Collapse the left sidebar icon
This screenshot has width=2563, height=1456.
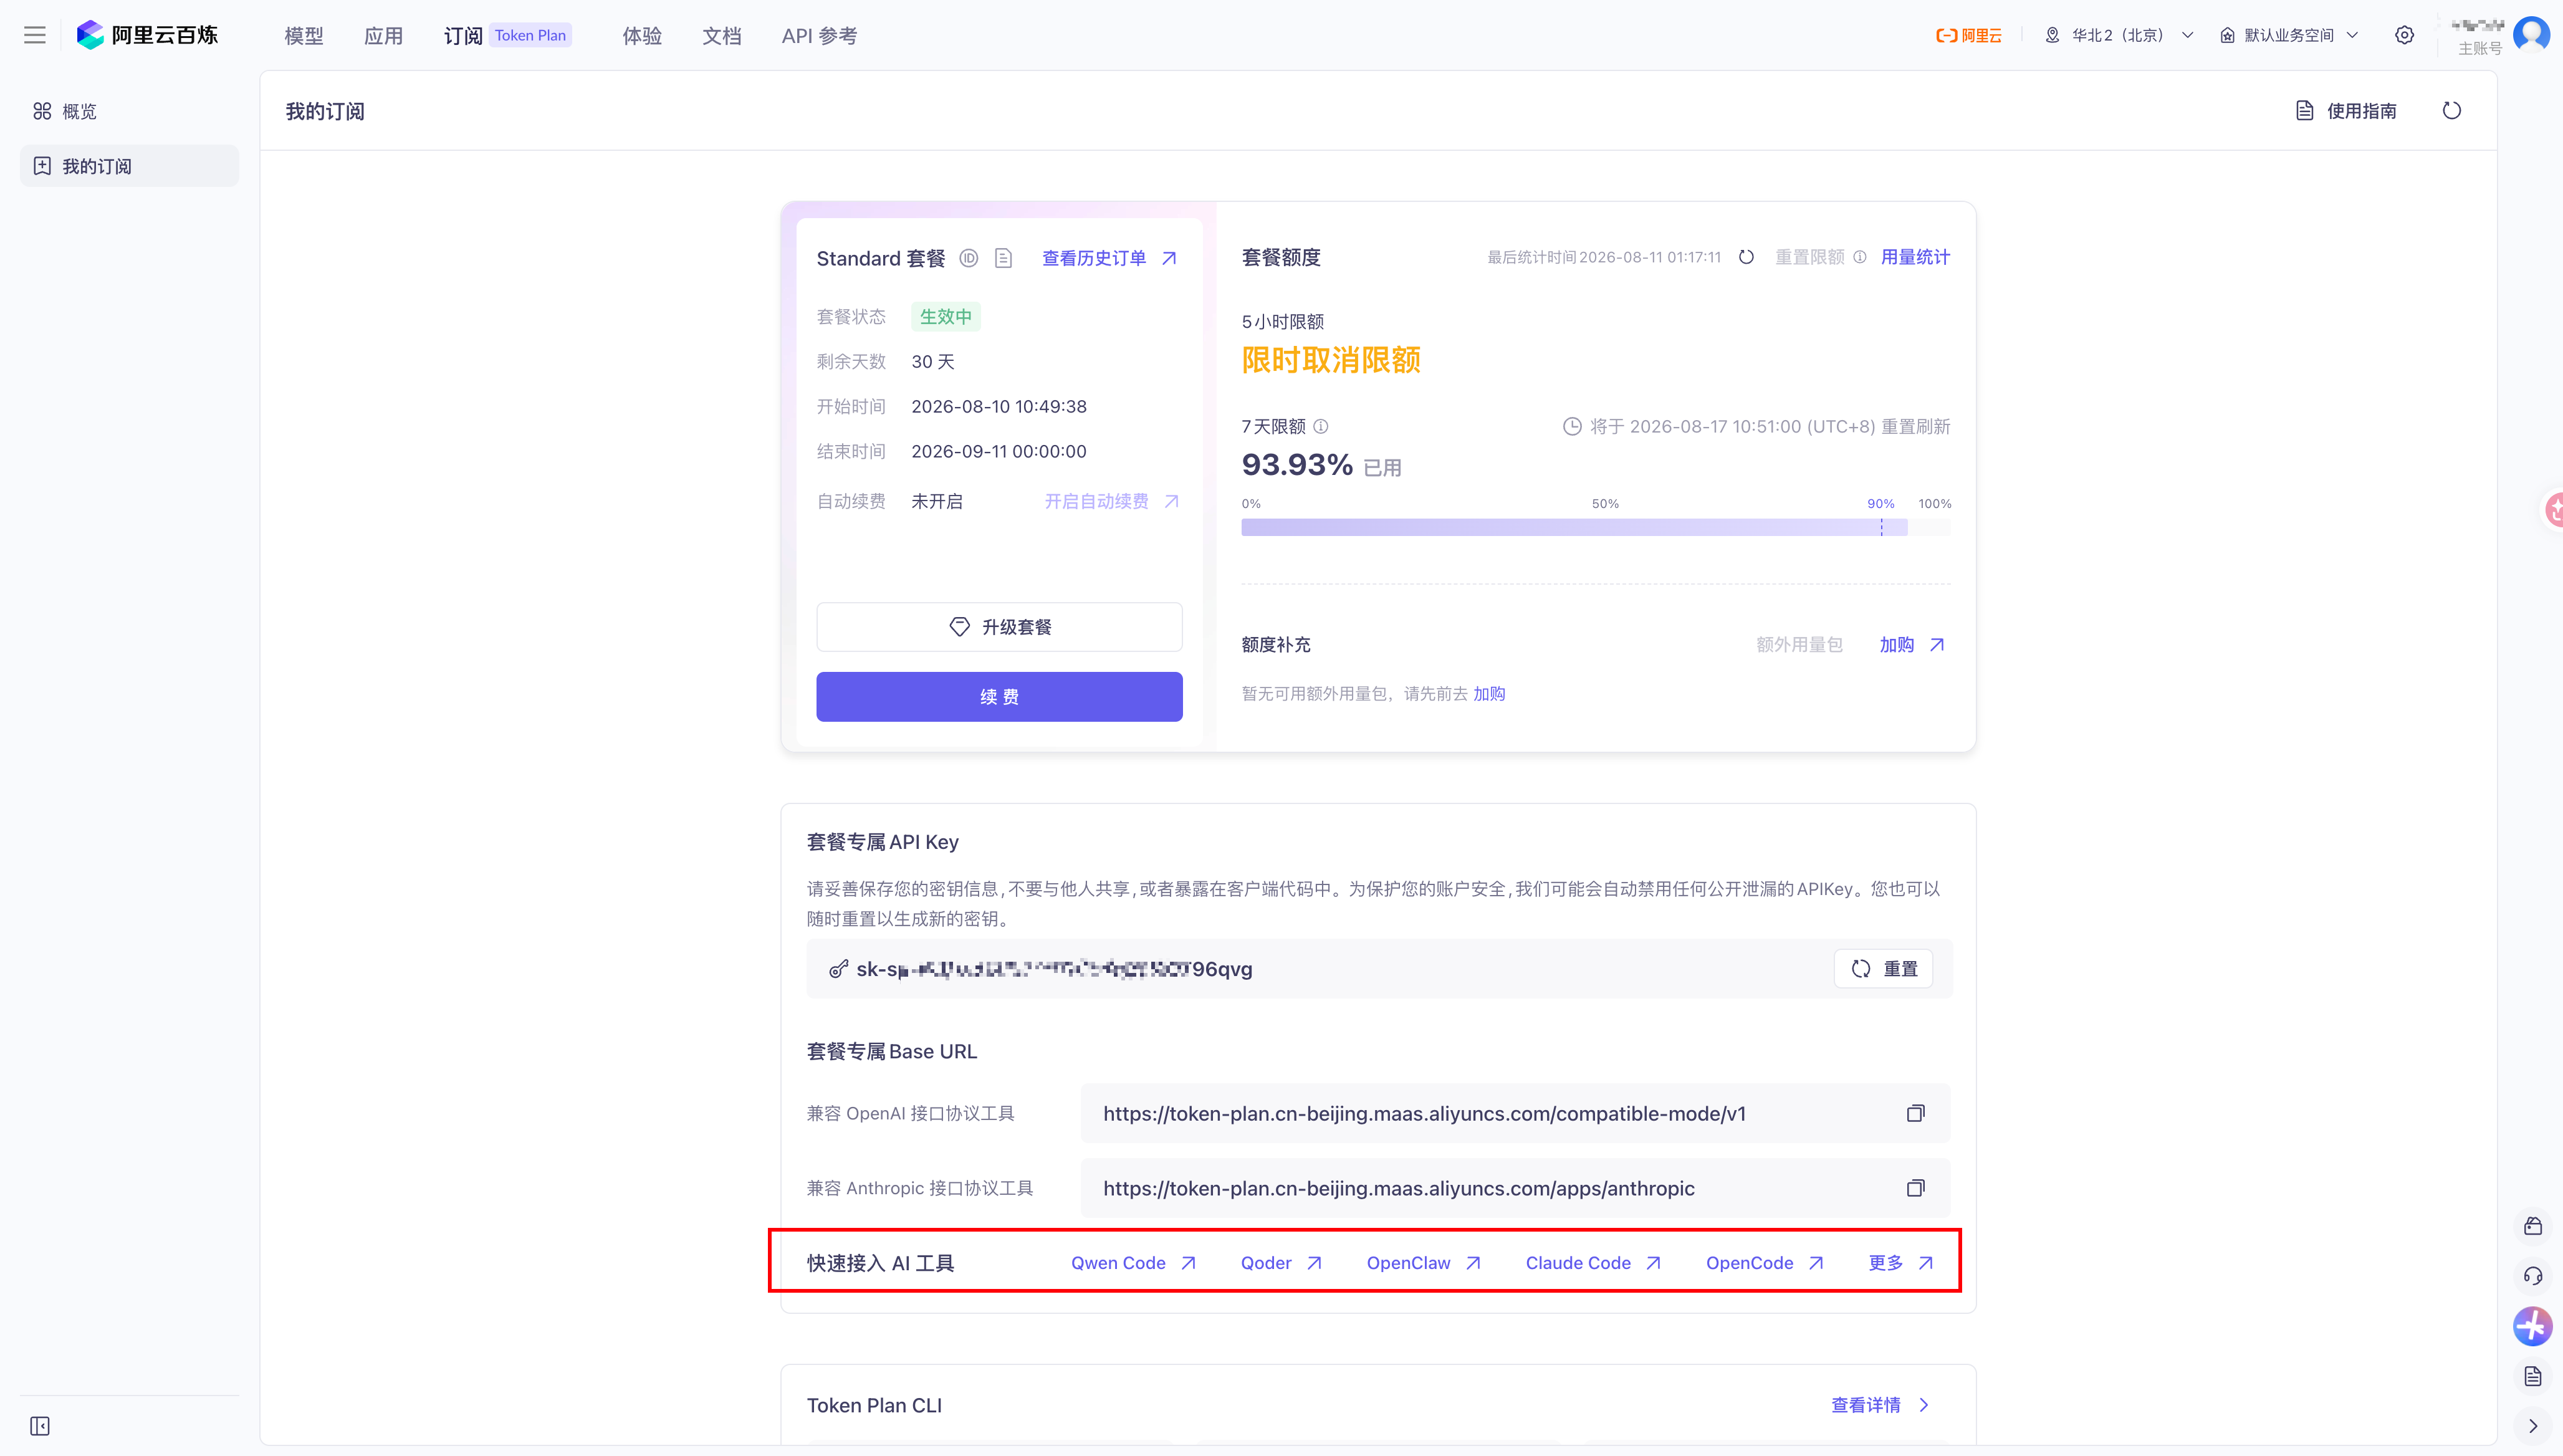[x=40, y=1426]
